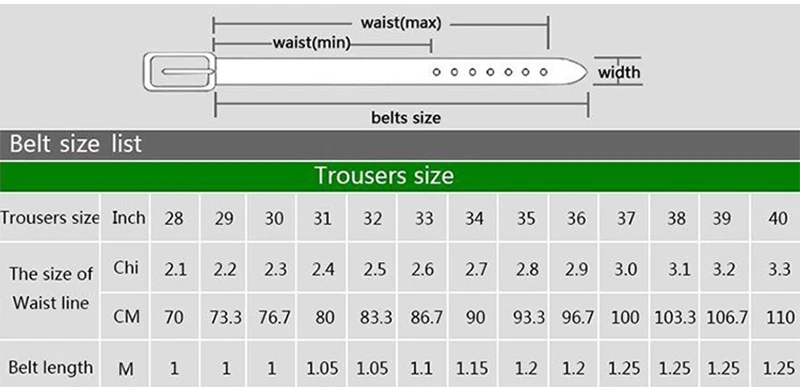Click the 103.3 CM cell
Viewport: 800px width, 387px height.
[676, 317]
